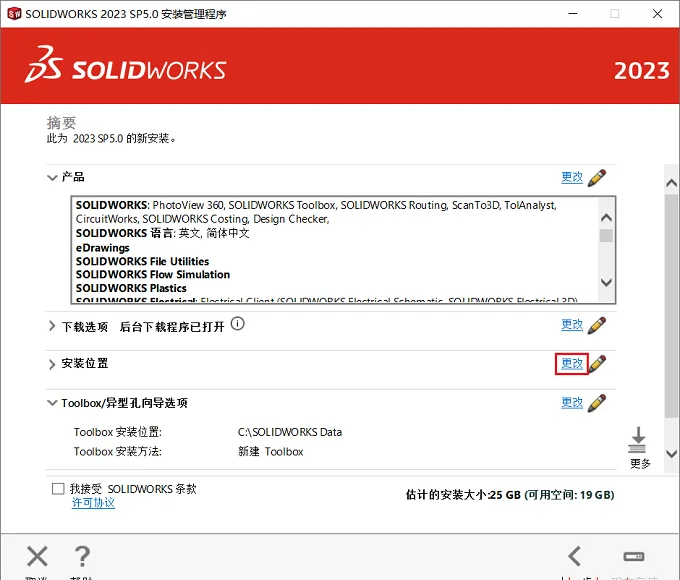The height and width of the screenshot is (580, 680).
Task: Open the 许可协议 license link
Action: (93, 503)
